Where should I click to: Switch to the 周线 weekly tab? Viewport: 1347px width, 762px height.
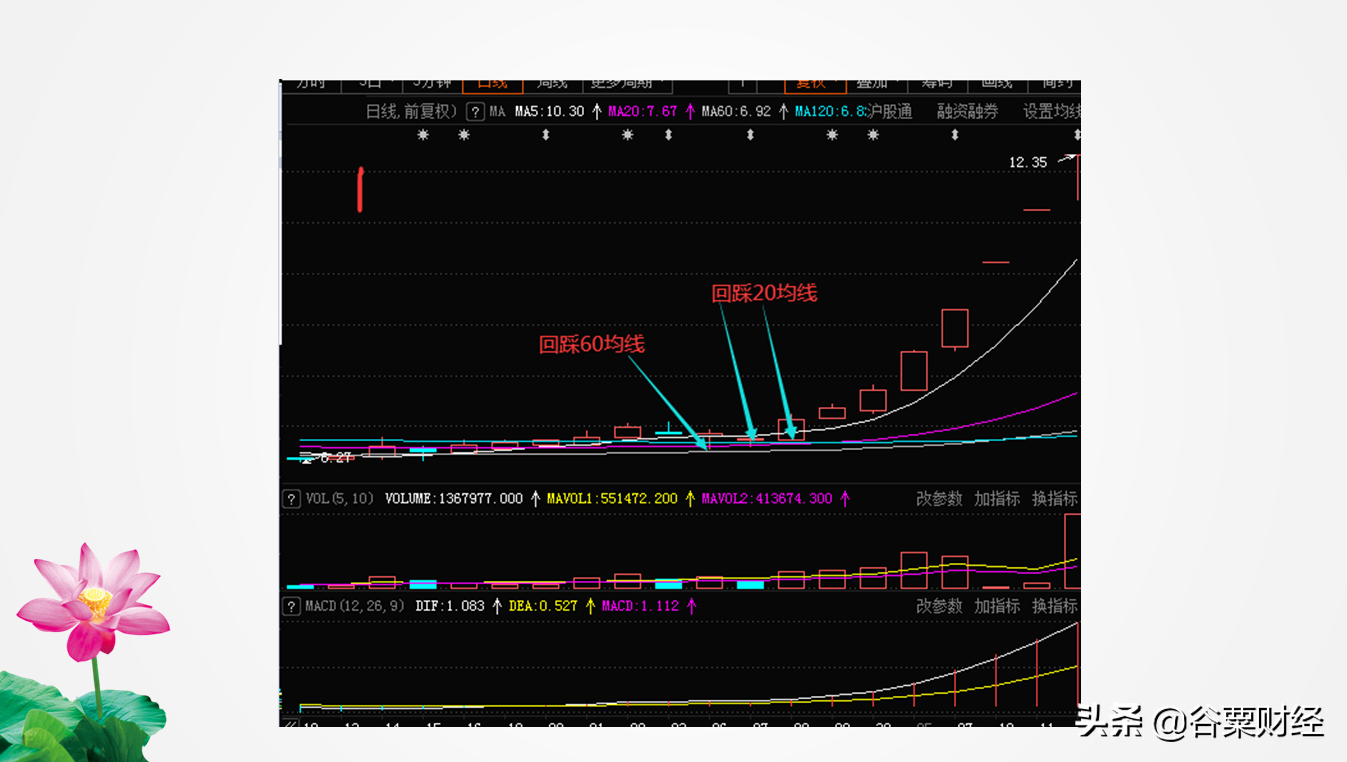(x=552, y=84)
